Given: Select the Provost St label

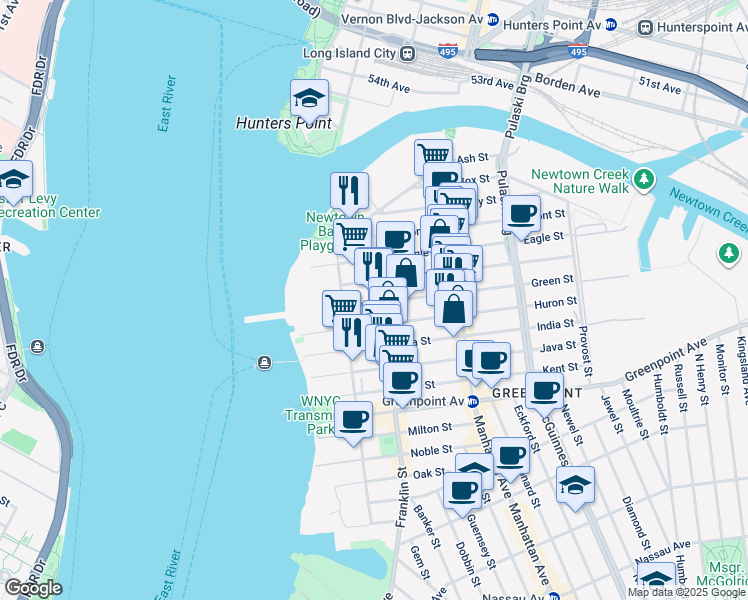Looking at the screenshot, I should 585,351.
